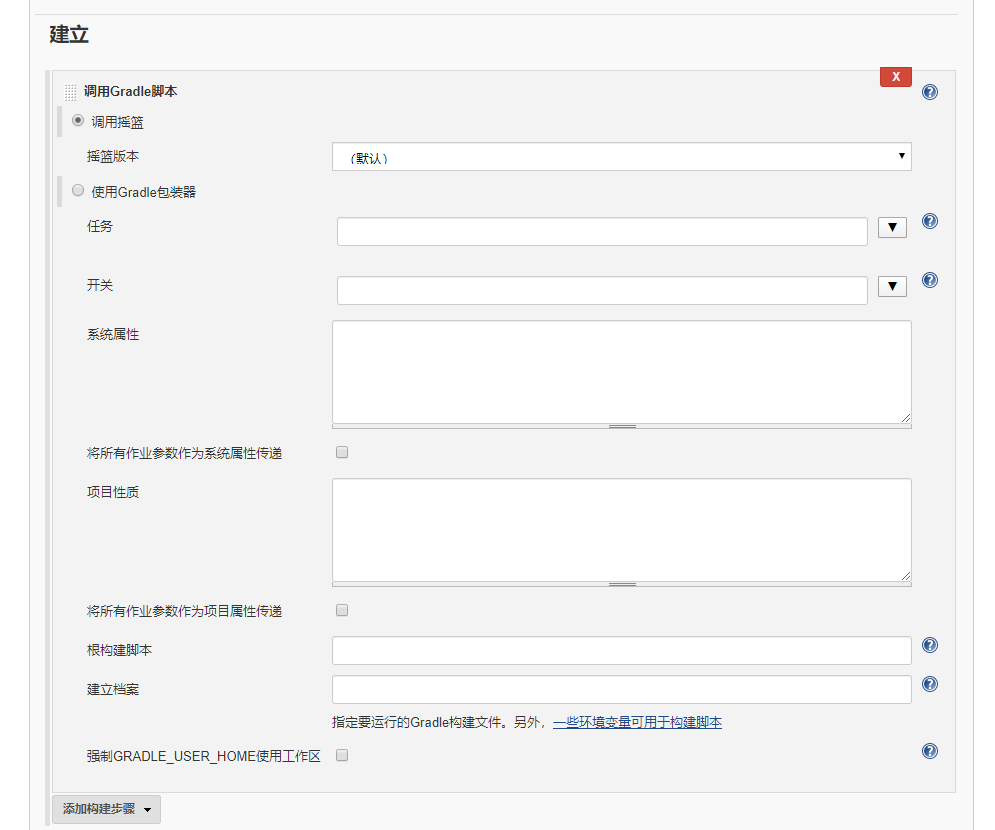Focus the 开关 input field

click(x=602, y=290)
